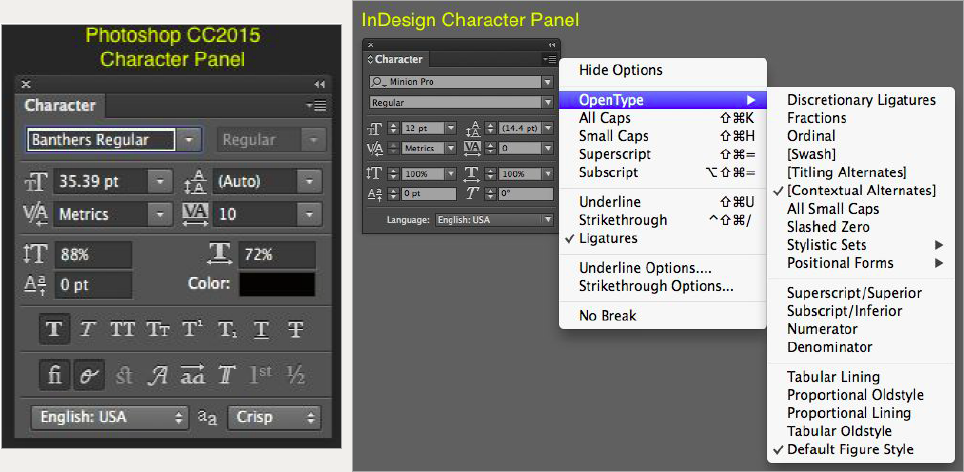Toggle checked [Contextual Alternates] submenu item
Viewport: 964px width, 472px height.
coord(861,191)
